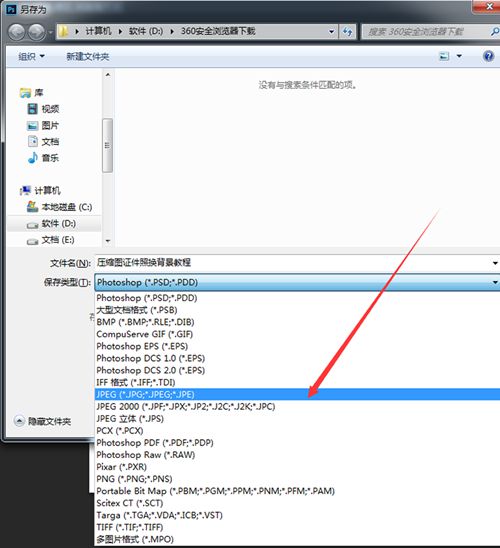This screenshot has height=548, width=500.
Task: Open the help question-mark icon
Action: pos(488,56)
